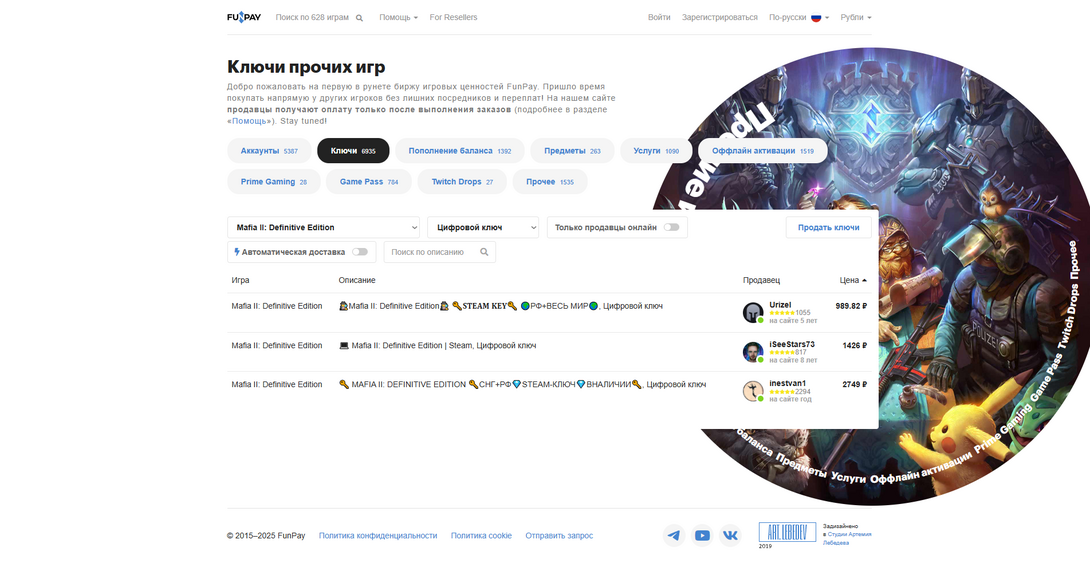The width and height of the screenshot is (1090, 563).
Task: Open the Студии Артемия Лебедева link
Action: pos(847,538)
